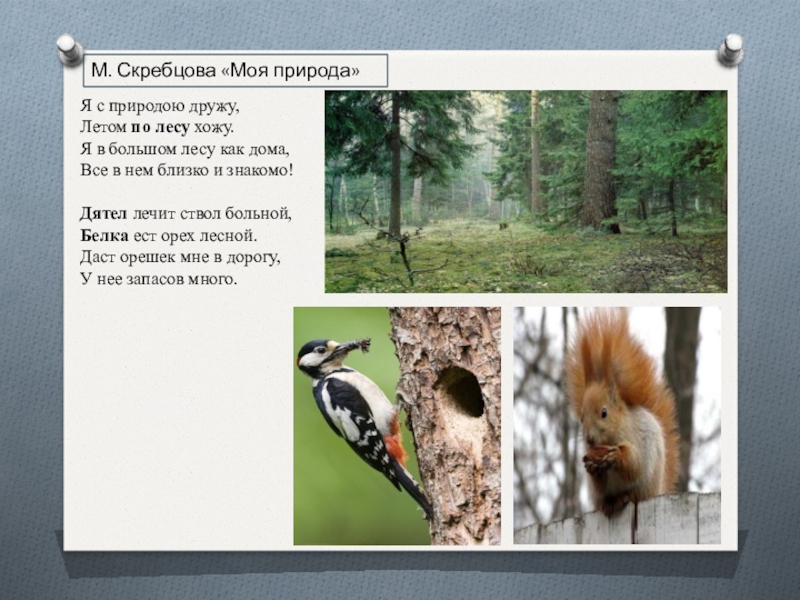Select the squirrel photo
The width and height of the screenshot is (800, 600).
coord(616,425)
